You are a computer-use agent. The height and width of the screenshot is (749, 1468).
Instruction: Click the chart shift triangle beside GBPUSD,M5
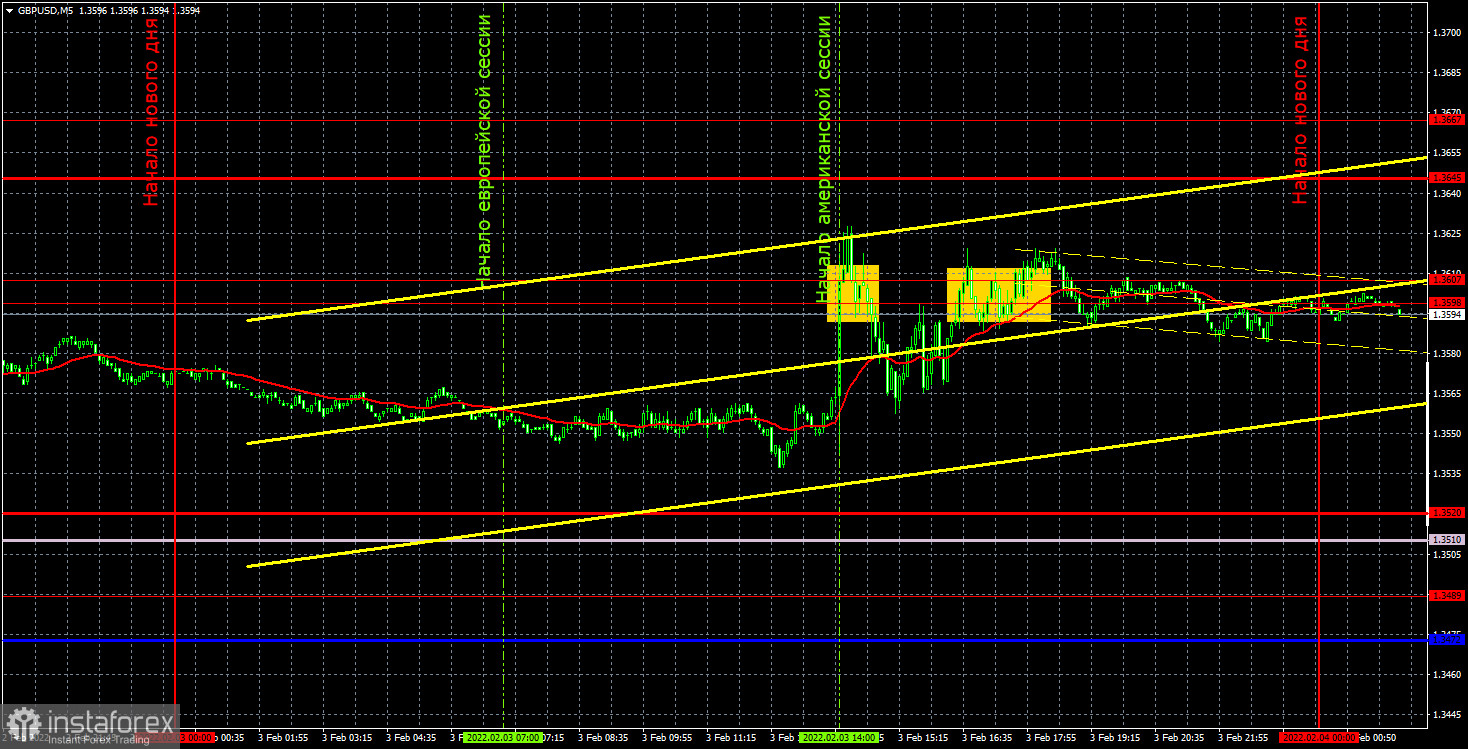click(8, 10)
